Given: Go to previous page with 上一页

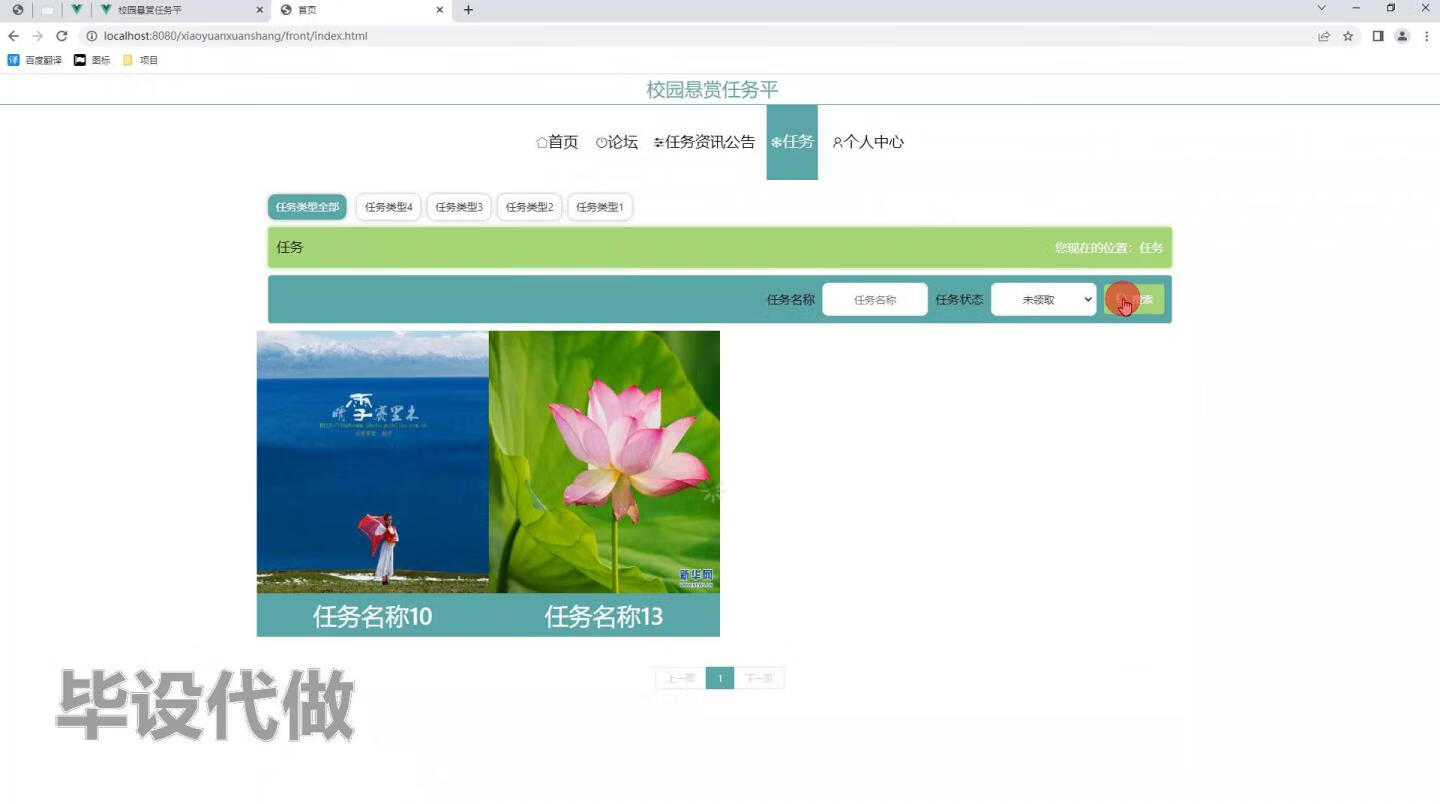Looking at the screenshot, I should coord(680,678).
